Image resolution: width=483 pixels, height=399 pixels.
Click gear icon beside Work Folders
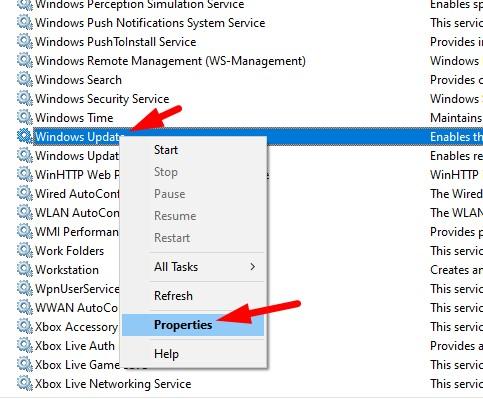24,251
